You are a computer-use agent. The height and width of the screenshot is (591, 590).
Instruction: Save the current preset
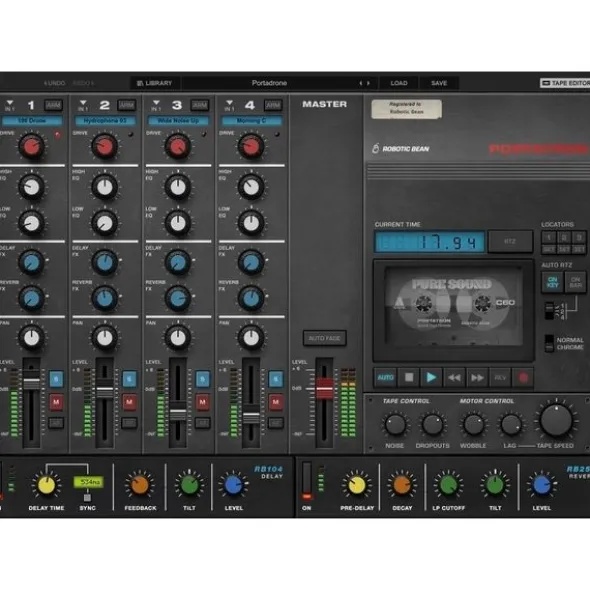(439, 83)
